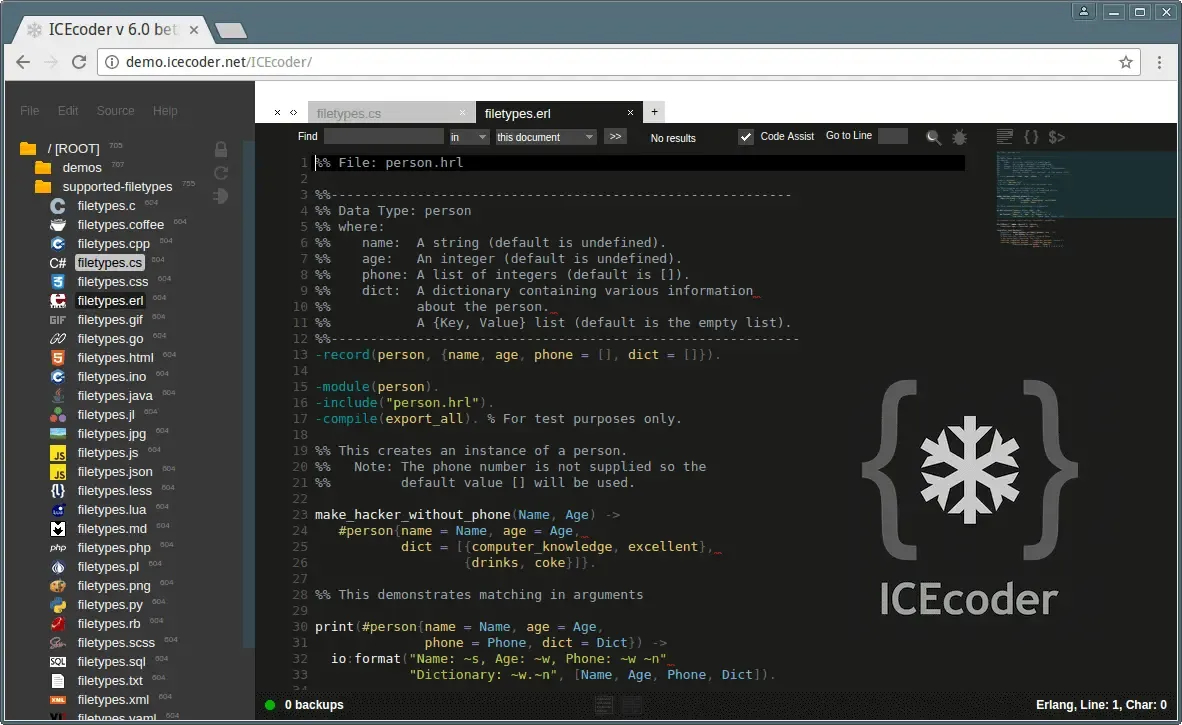Image resolution: width=1182 pixels, height=725 pixels.
Task: Open the Source menu
Action: tap(115, 111)
